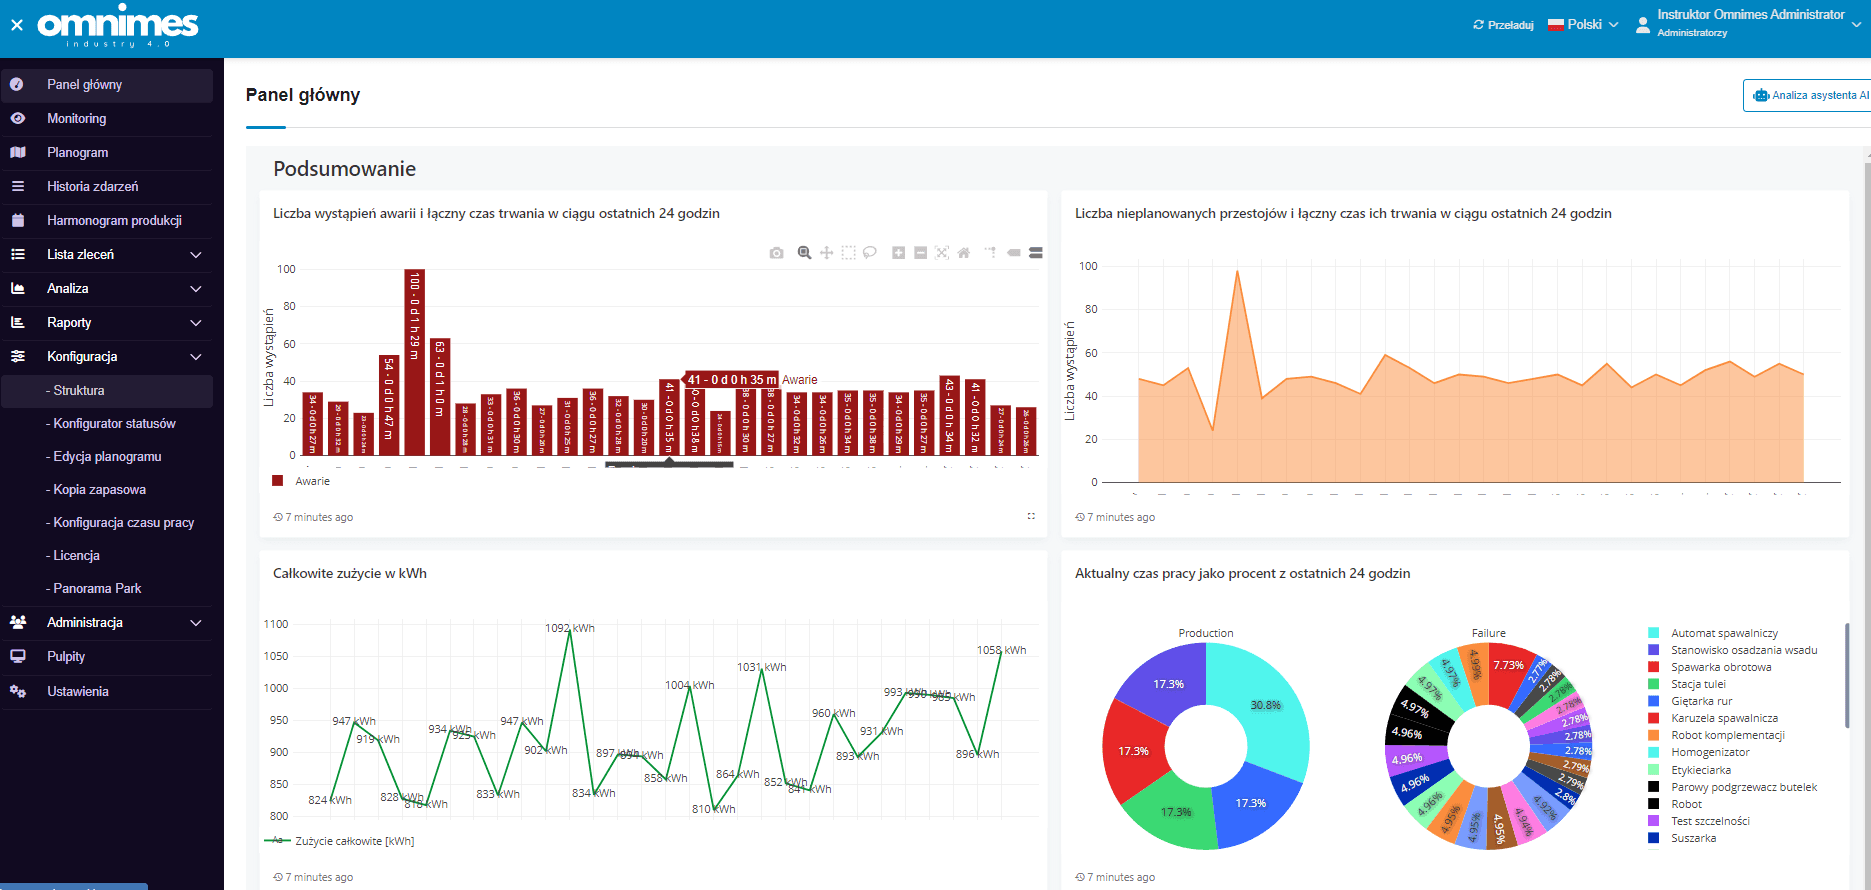Image resolution: width=1871 pixels, height=890 pixels.
Task: Click the user avatar icon in header
Action: click(1642, 25)
